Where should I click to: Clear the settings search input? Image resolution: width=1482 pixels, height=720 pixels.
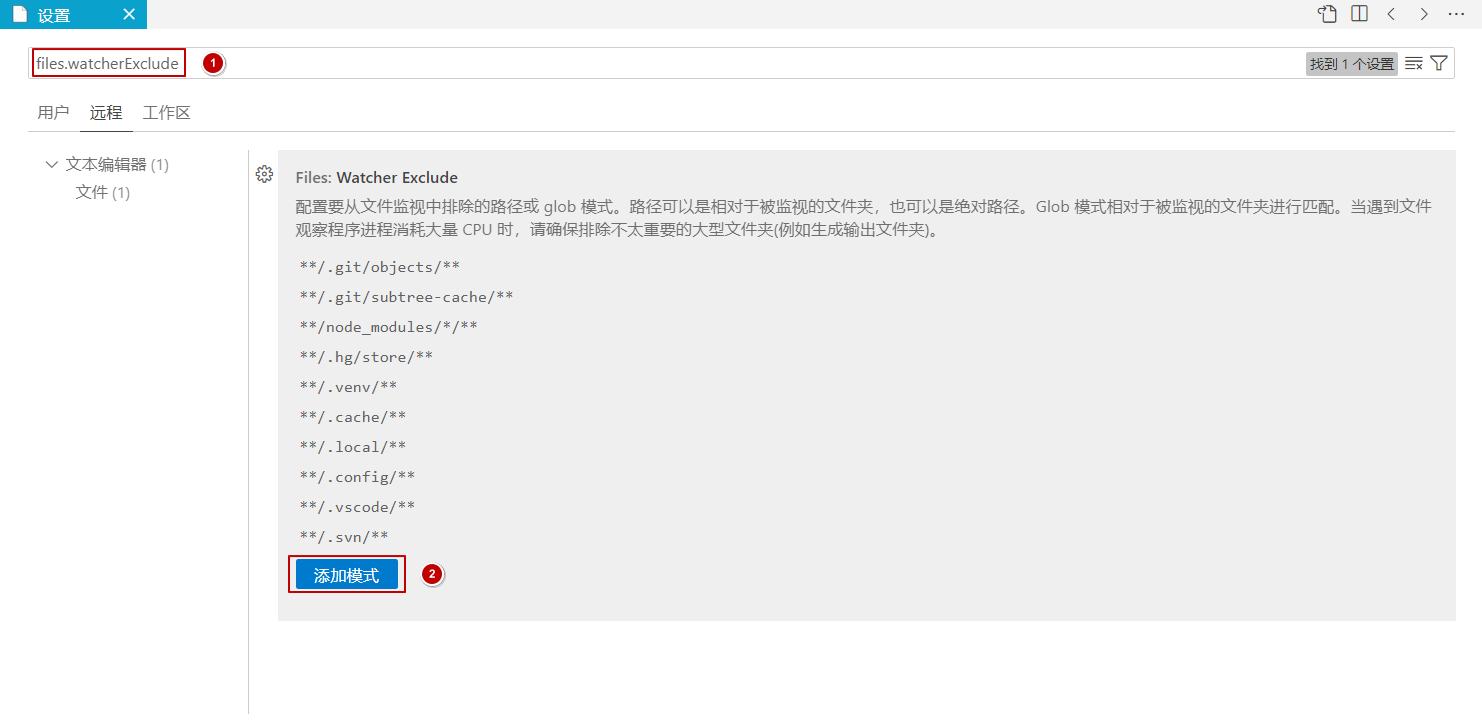[1413, 64]
